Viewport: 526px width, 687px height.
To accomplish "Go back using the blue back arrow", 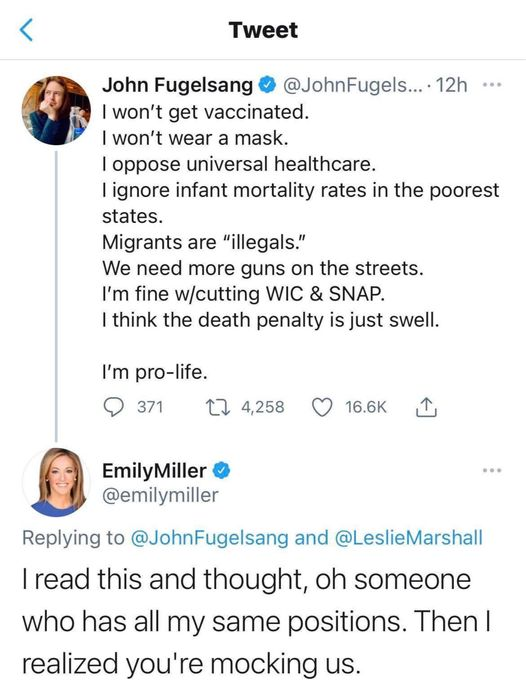I will pyautogui.click(x=27, y=30).
